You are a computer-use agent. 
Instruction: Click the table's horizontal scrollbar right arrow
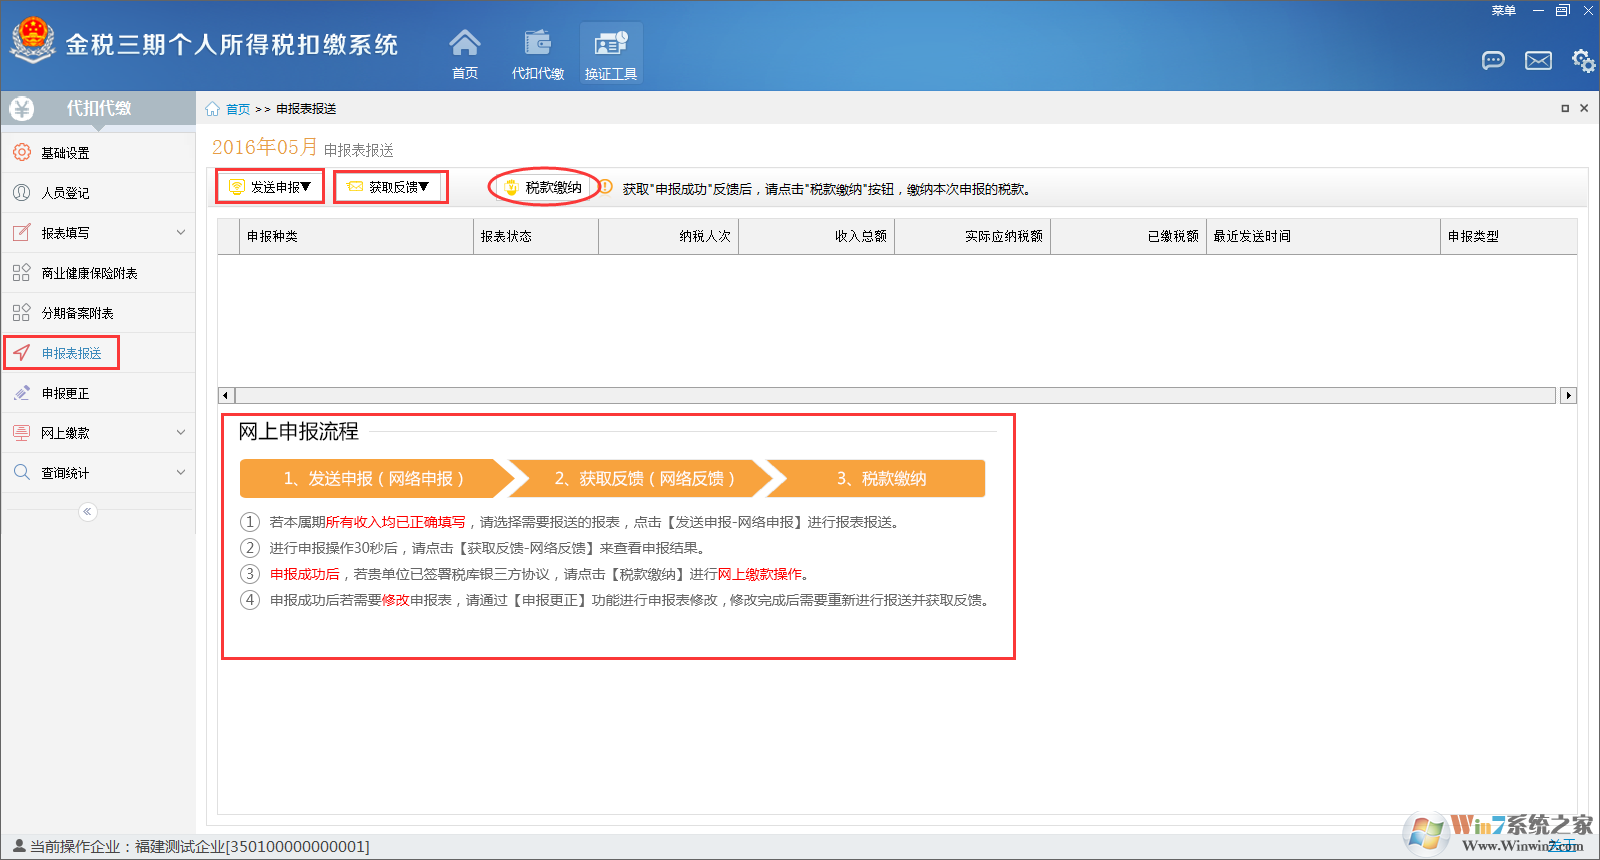click(1568, 396)
